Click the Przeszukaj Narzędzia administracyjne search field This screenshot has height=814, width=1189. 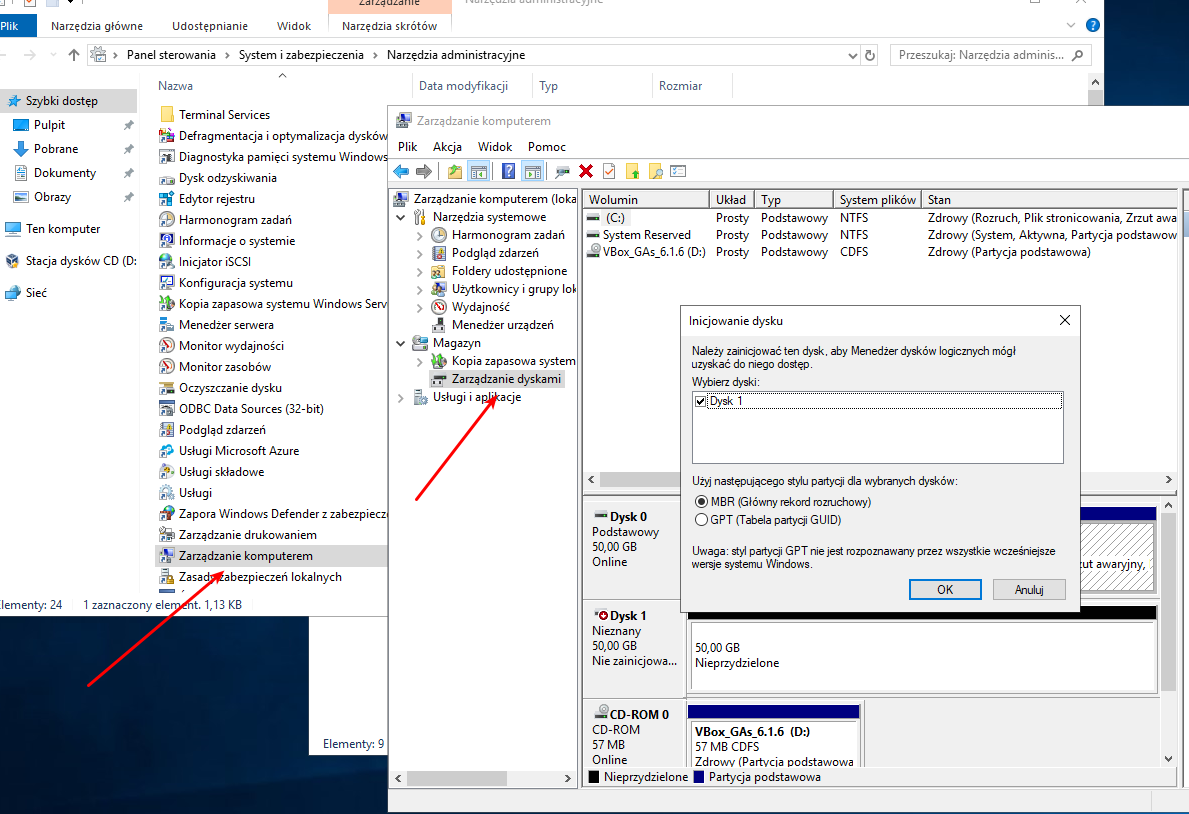991,55
